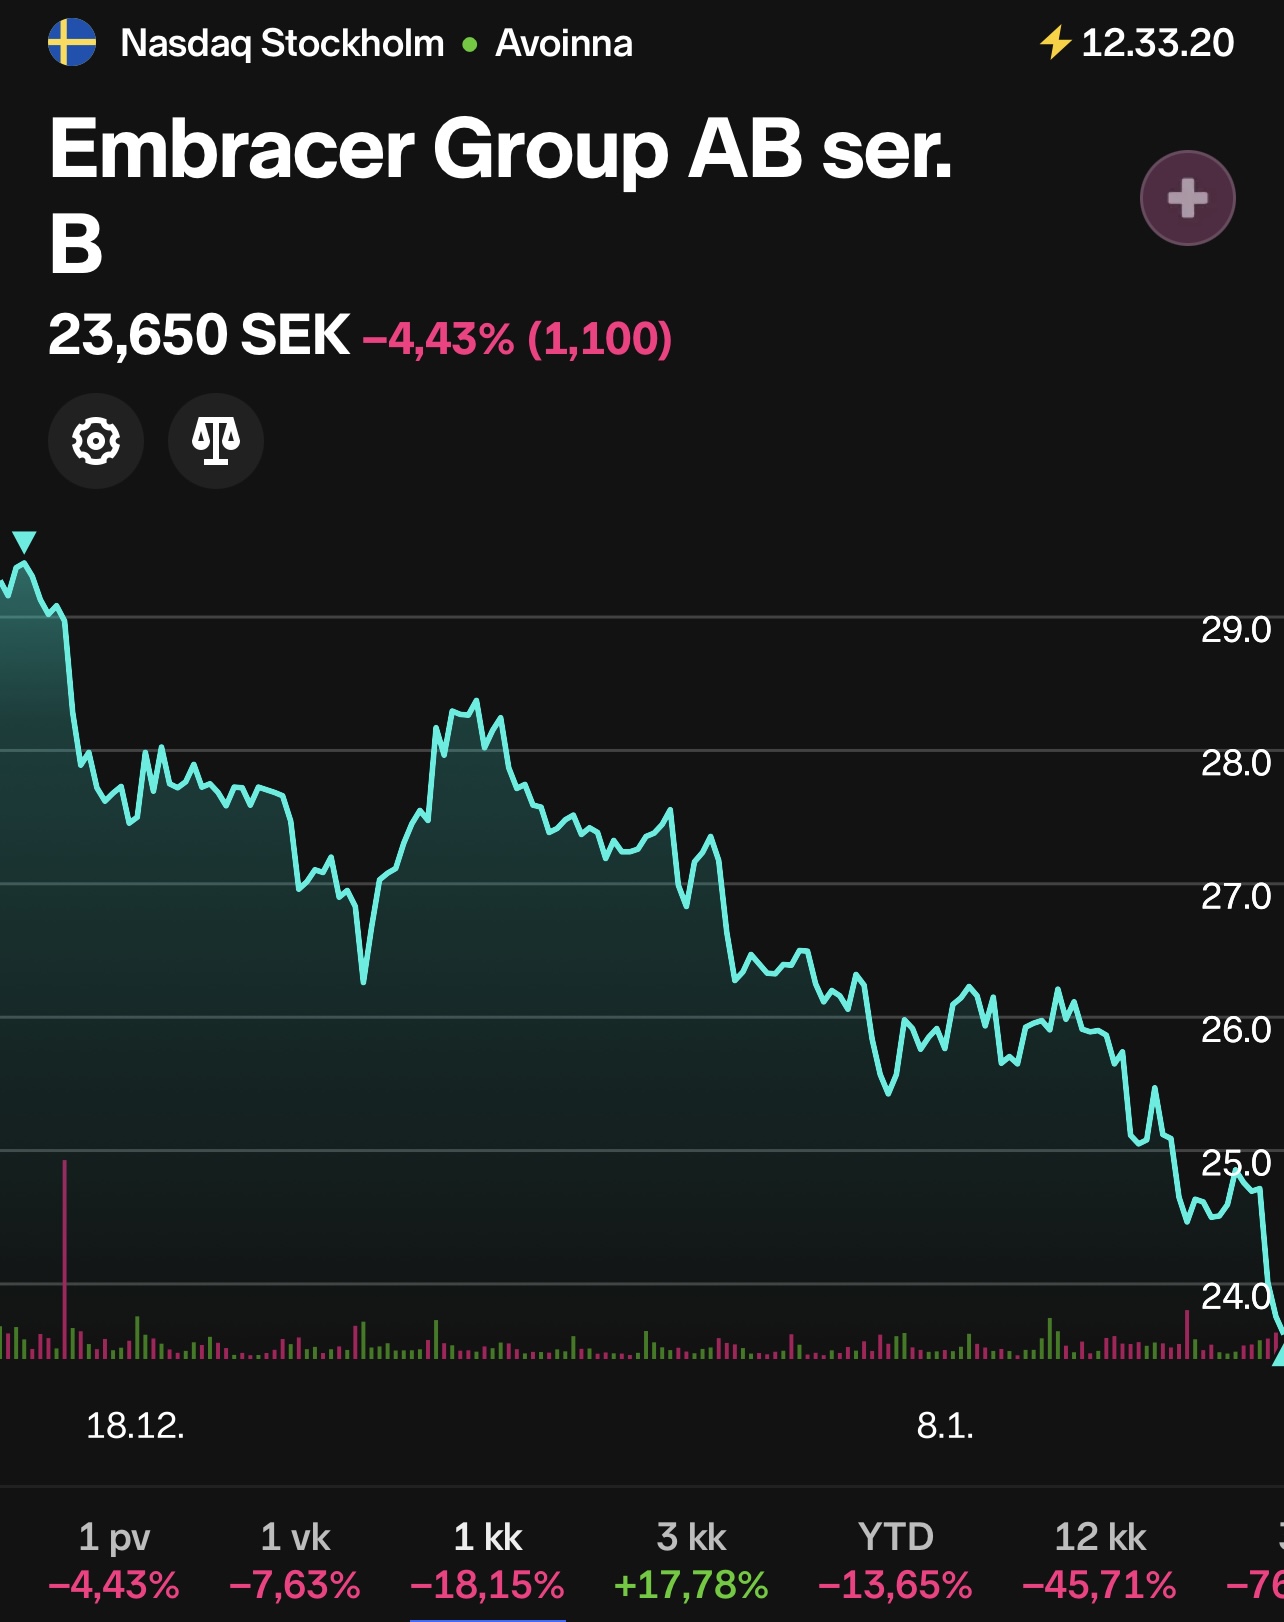This screenshot has height=1622, width=1284.
Task: Tap the lightning bolt real-time icon
Action: point(1055,43)
